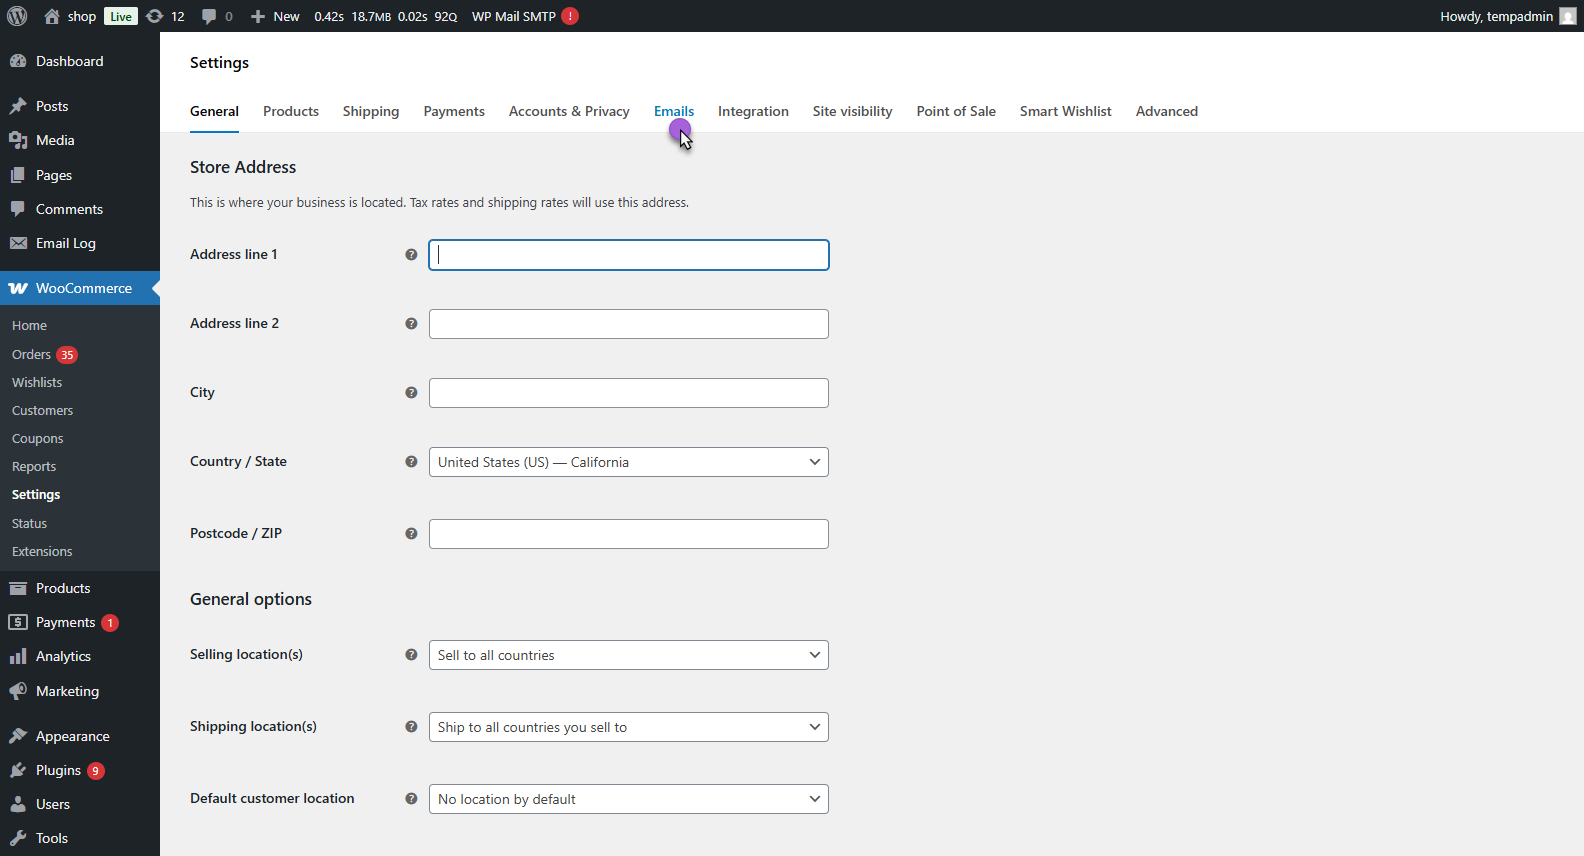
Task: Click help icon beside Postcode / ZIP
Action: 411,534
